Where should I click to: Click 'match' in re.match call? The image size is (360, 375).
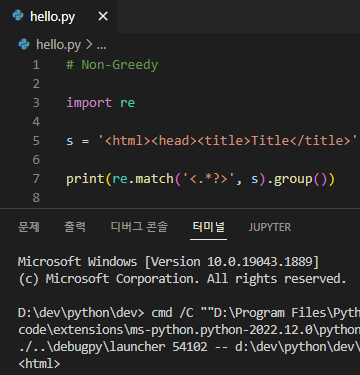tap(154, 179)
